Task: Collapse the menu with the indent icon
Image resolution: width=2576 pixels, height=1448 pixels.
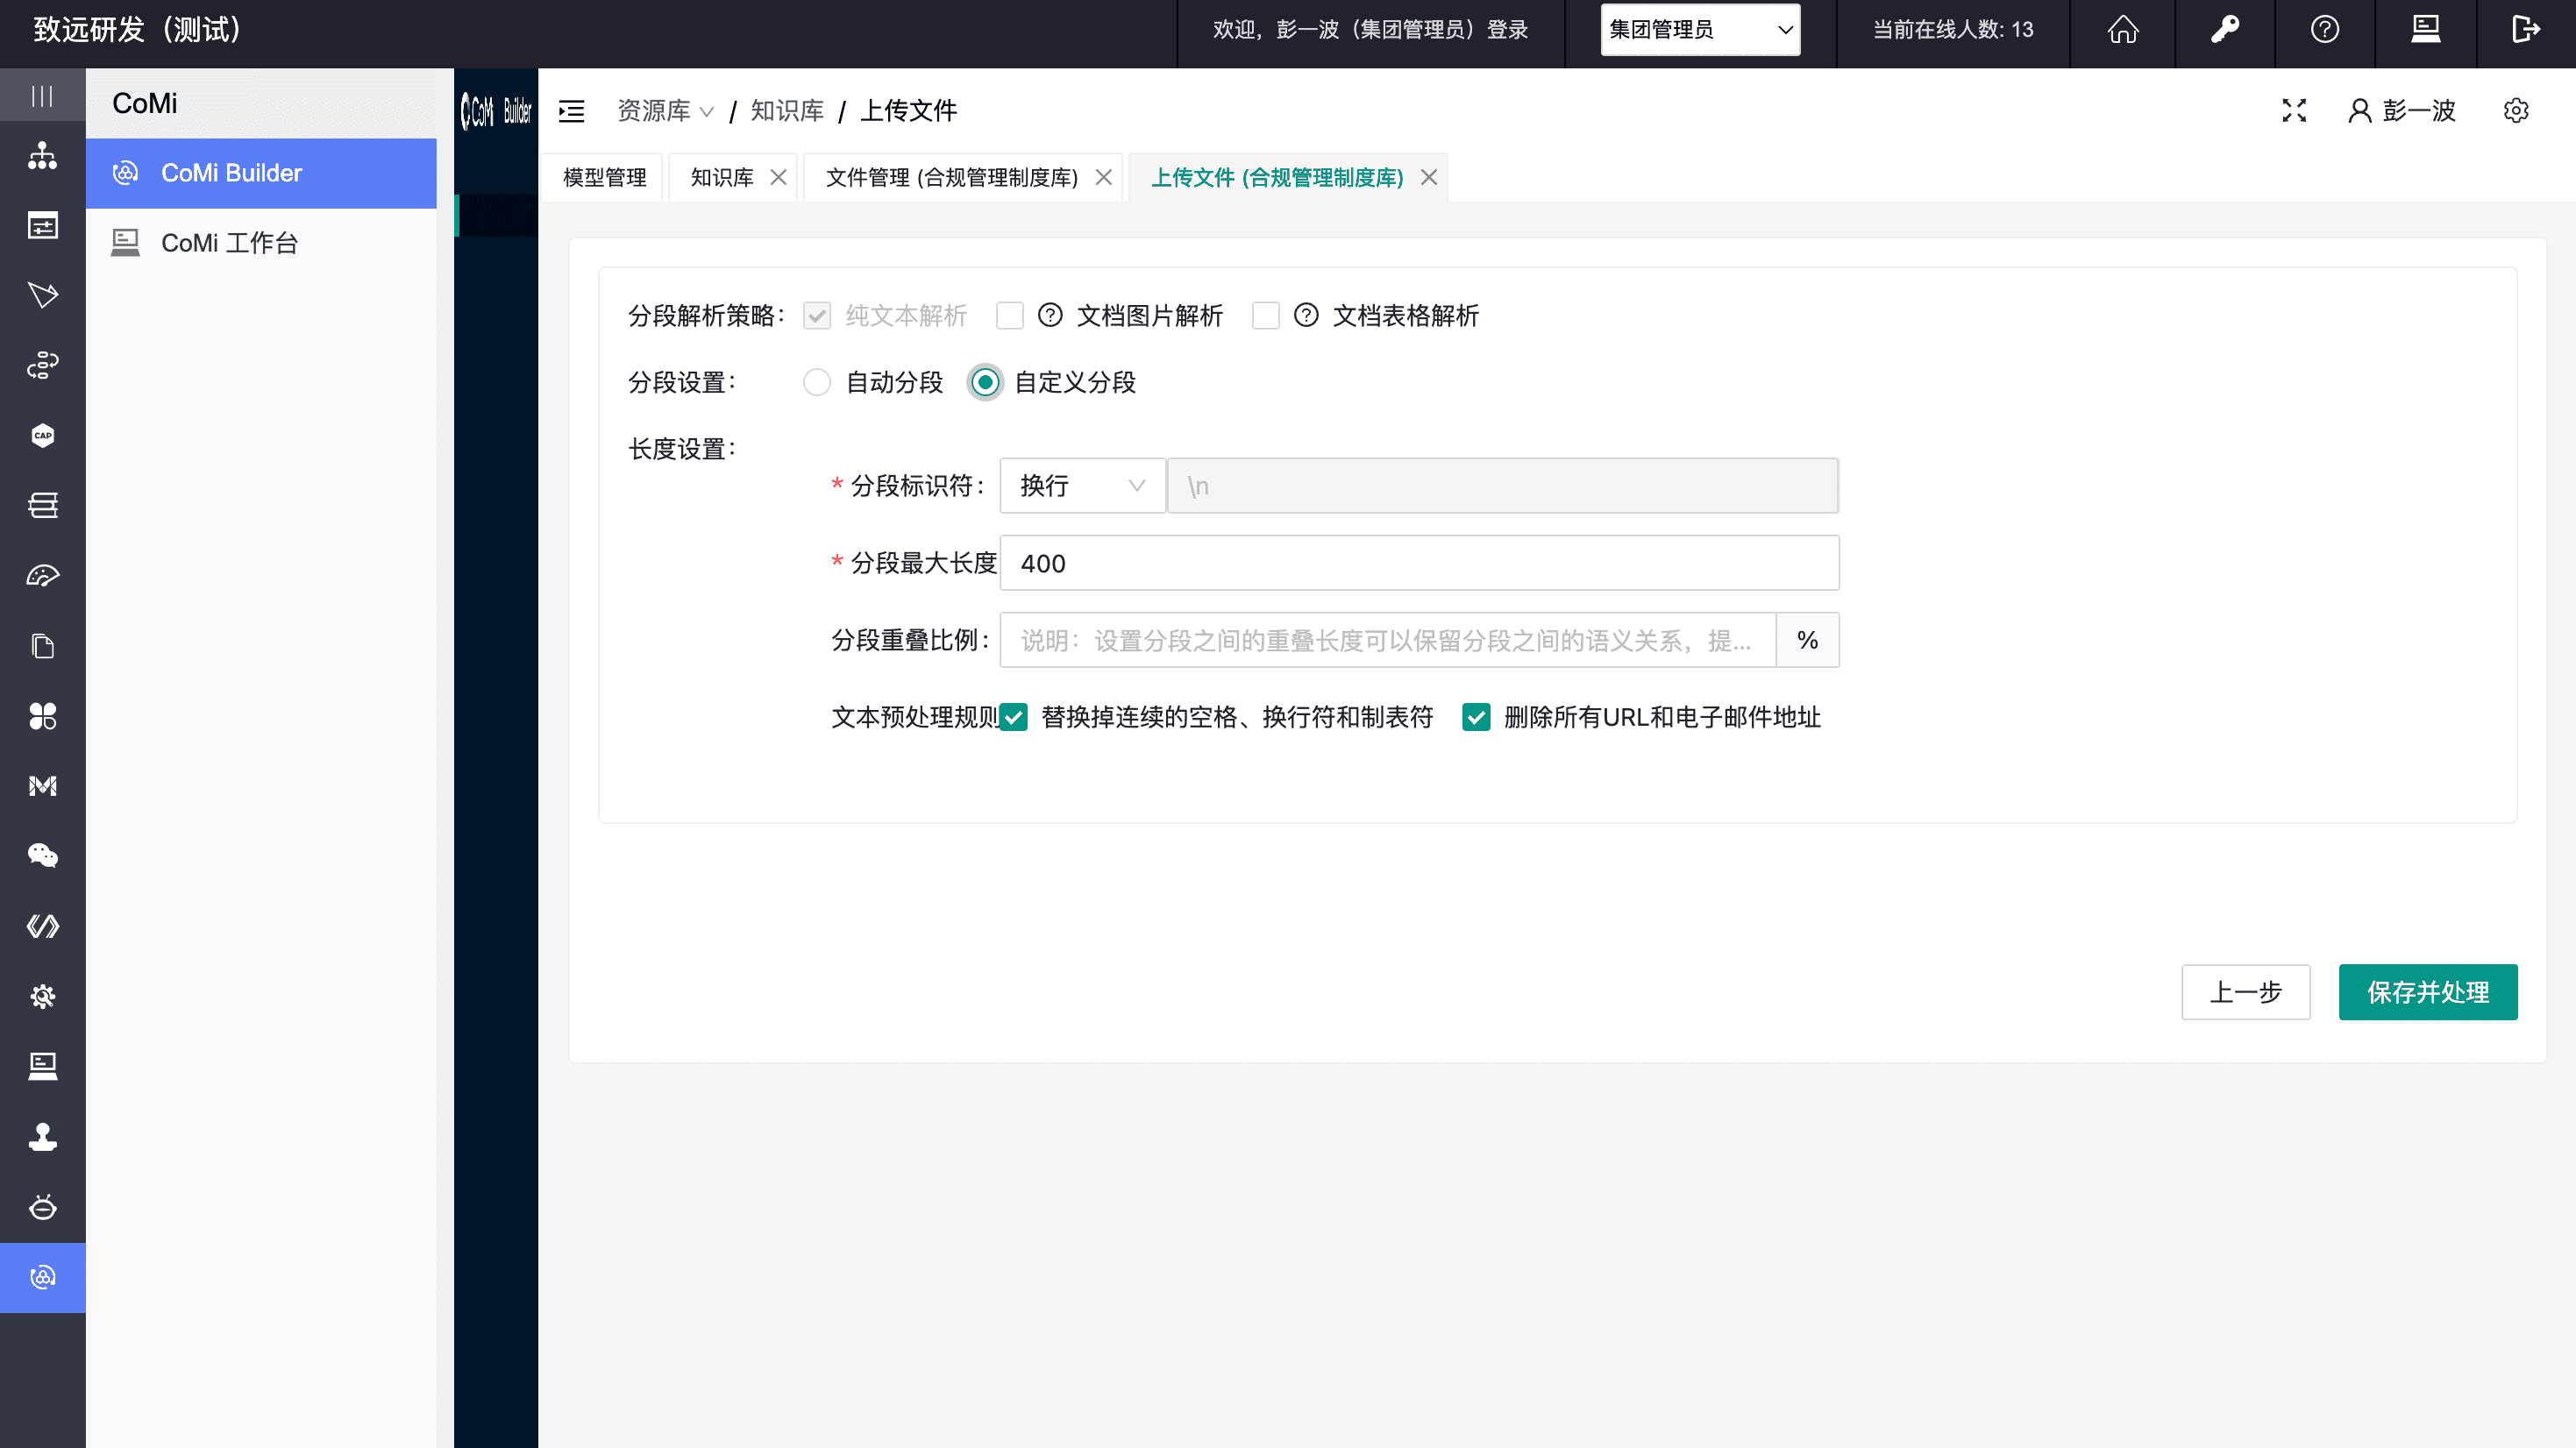Action: point(571,111)
